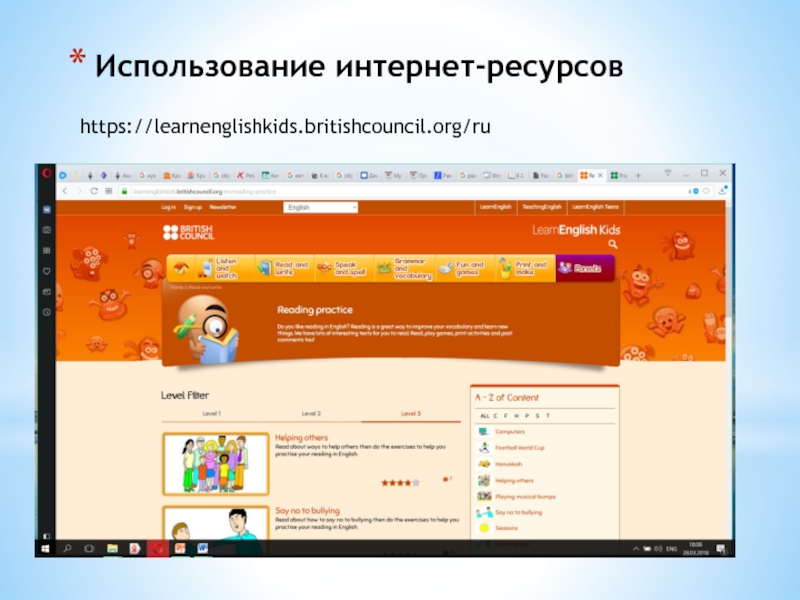Open the home icon in navigation bar
This screenshot has height=600, width=800.
coord(182,268)
